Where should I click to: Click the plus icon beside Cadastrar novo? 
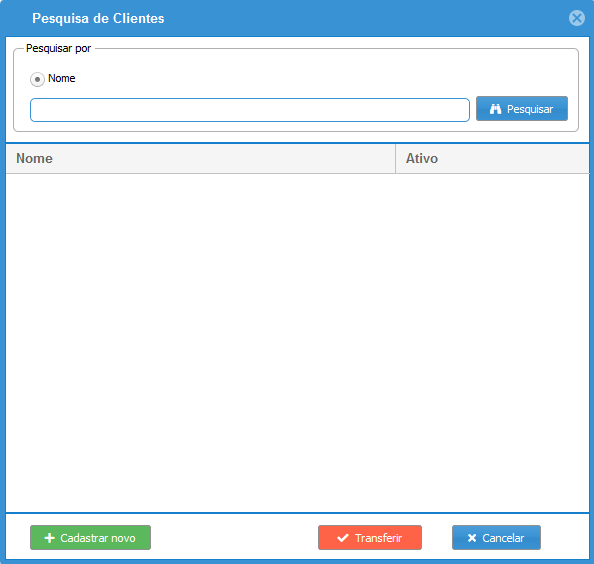pyautogui.click(x=50, y=538)
